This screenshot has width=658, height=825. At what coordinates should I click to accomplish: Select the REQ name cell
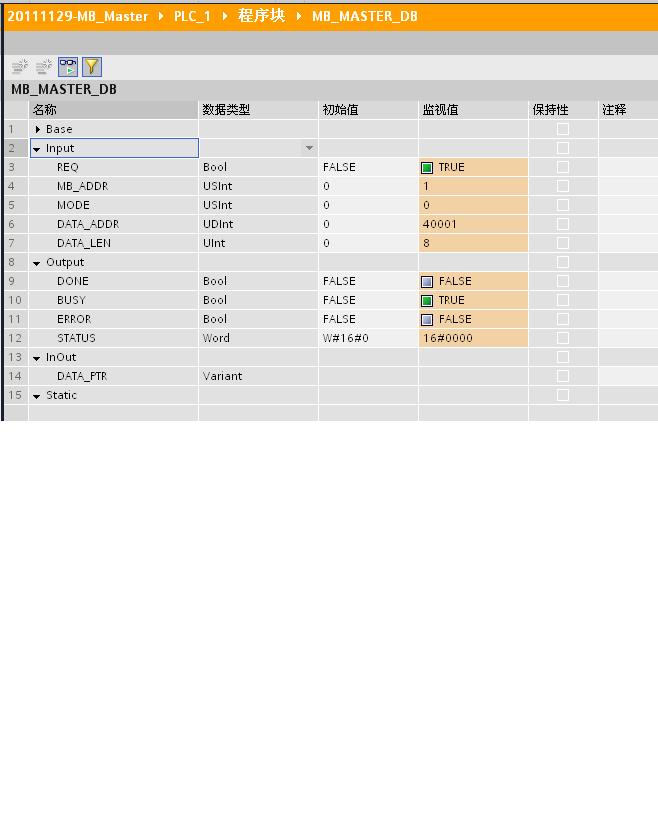[113, 167]
